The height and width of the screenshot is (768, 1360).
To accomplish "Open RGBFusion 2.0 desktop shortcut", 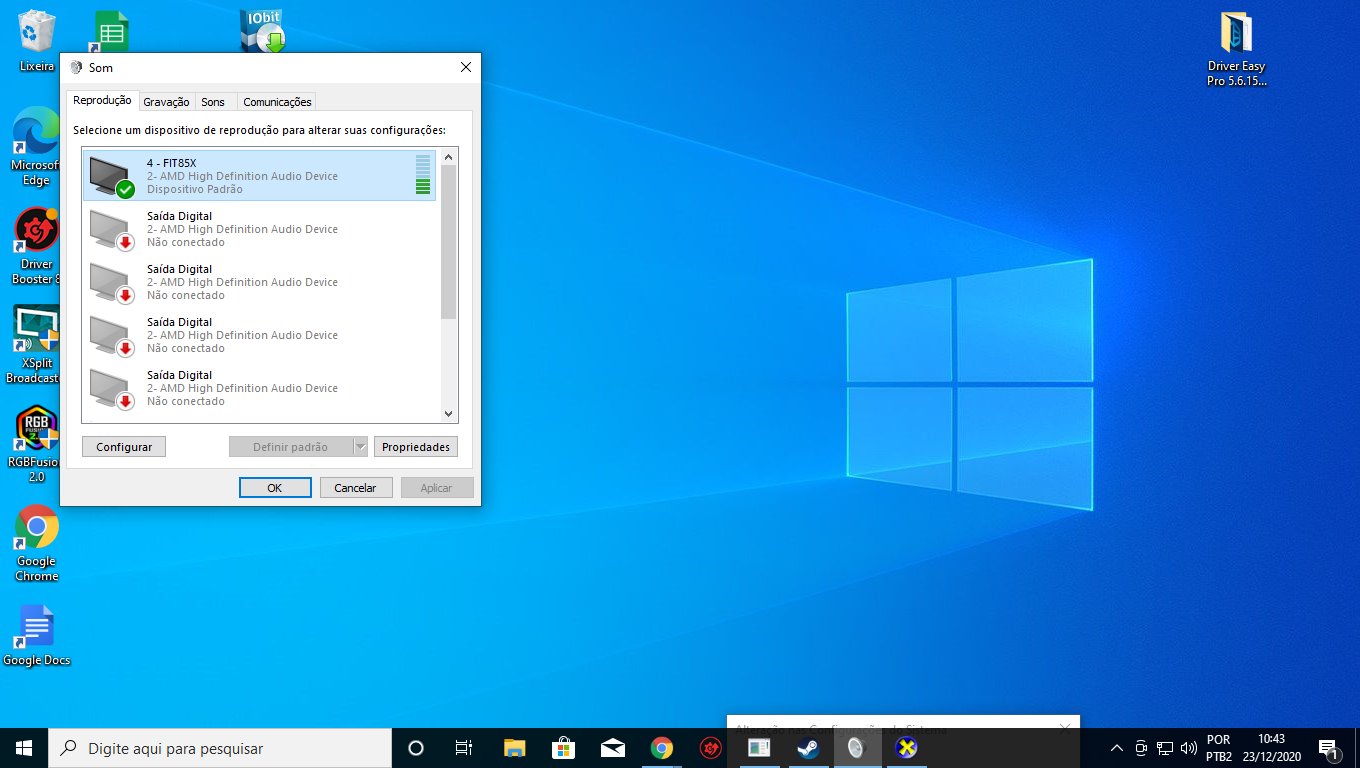I will pos(35,445).
